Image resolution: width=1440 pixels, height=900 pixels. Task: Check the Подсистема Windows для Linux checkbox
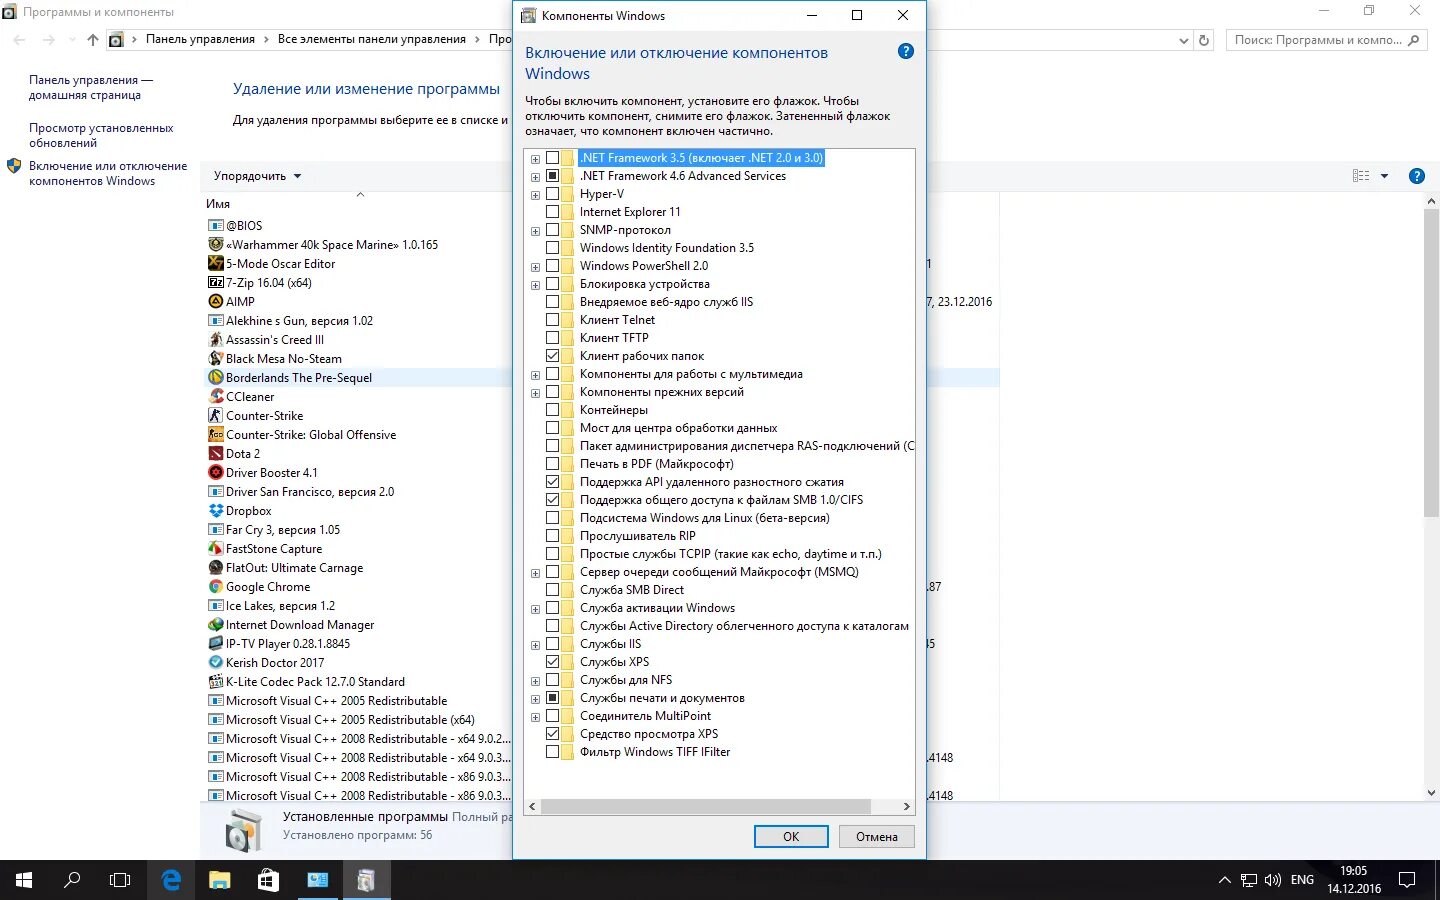[552, 518]
